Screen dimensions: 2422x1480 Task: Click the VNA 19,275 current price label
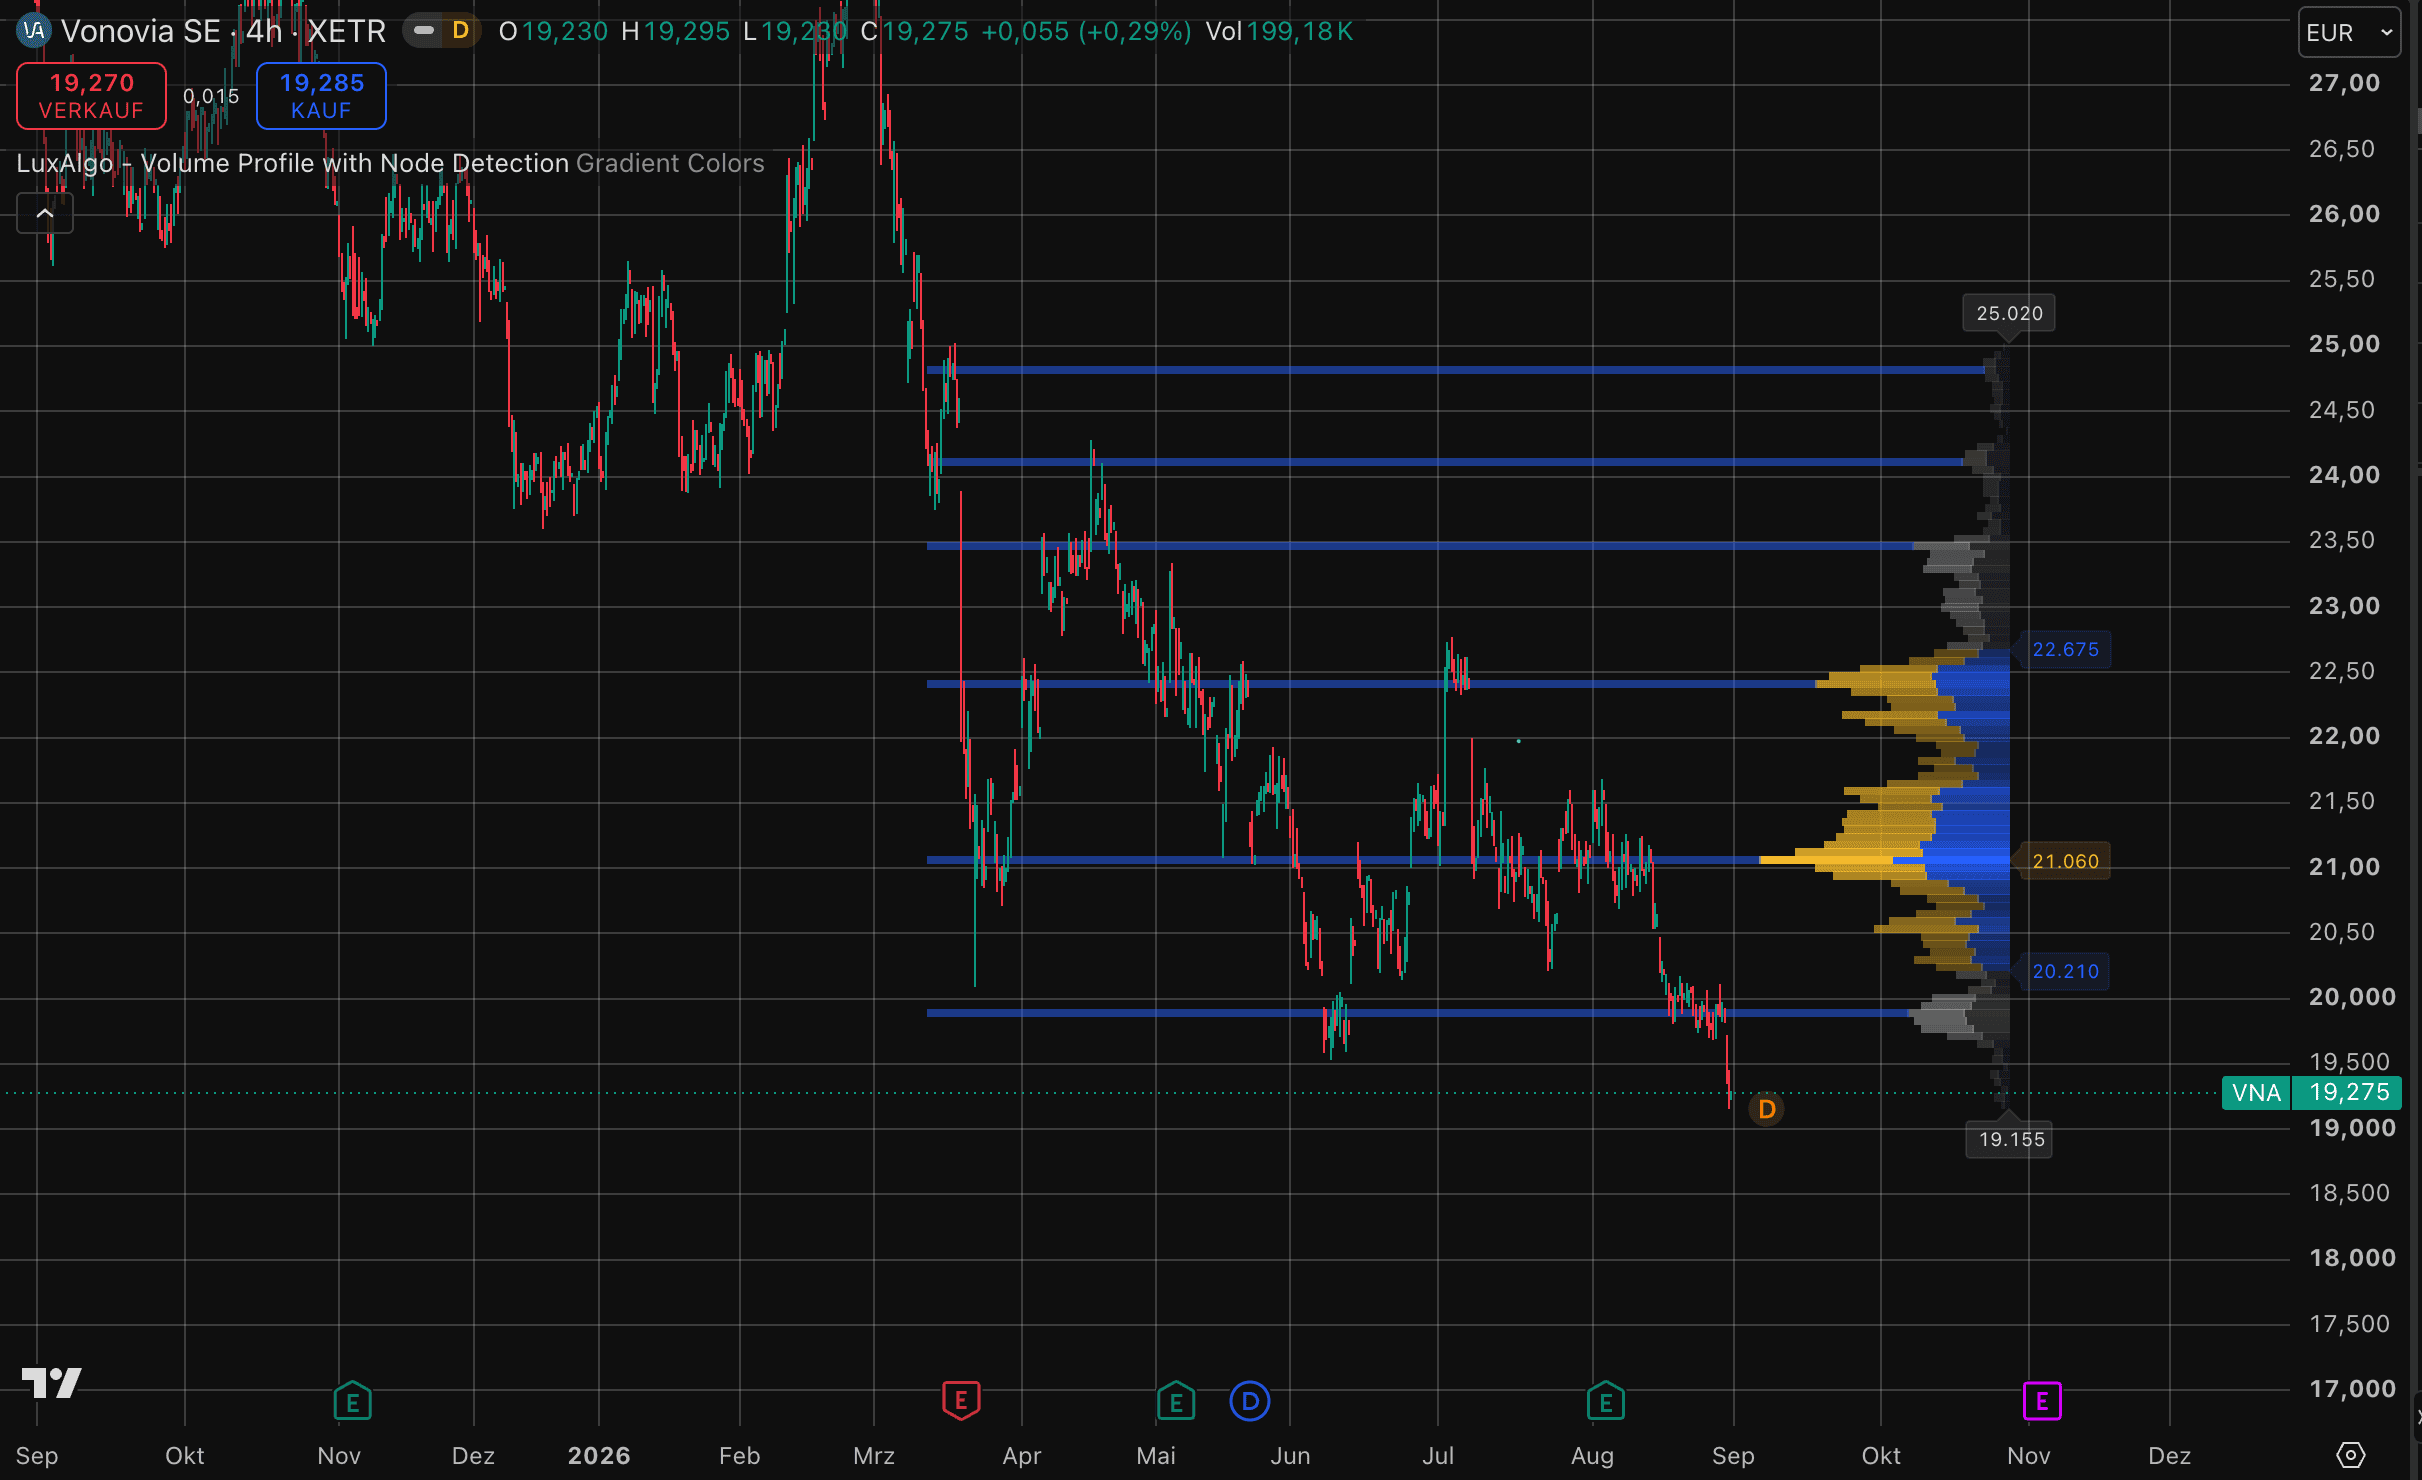2311,1092
